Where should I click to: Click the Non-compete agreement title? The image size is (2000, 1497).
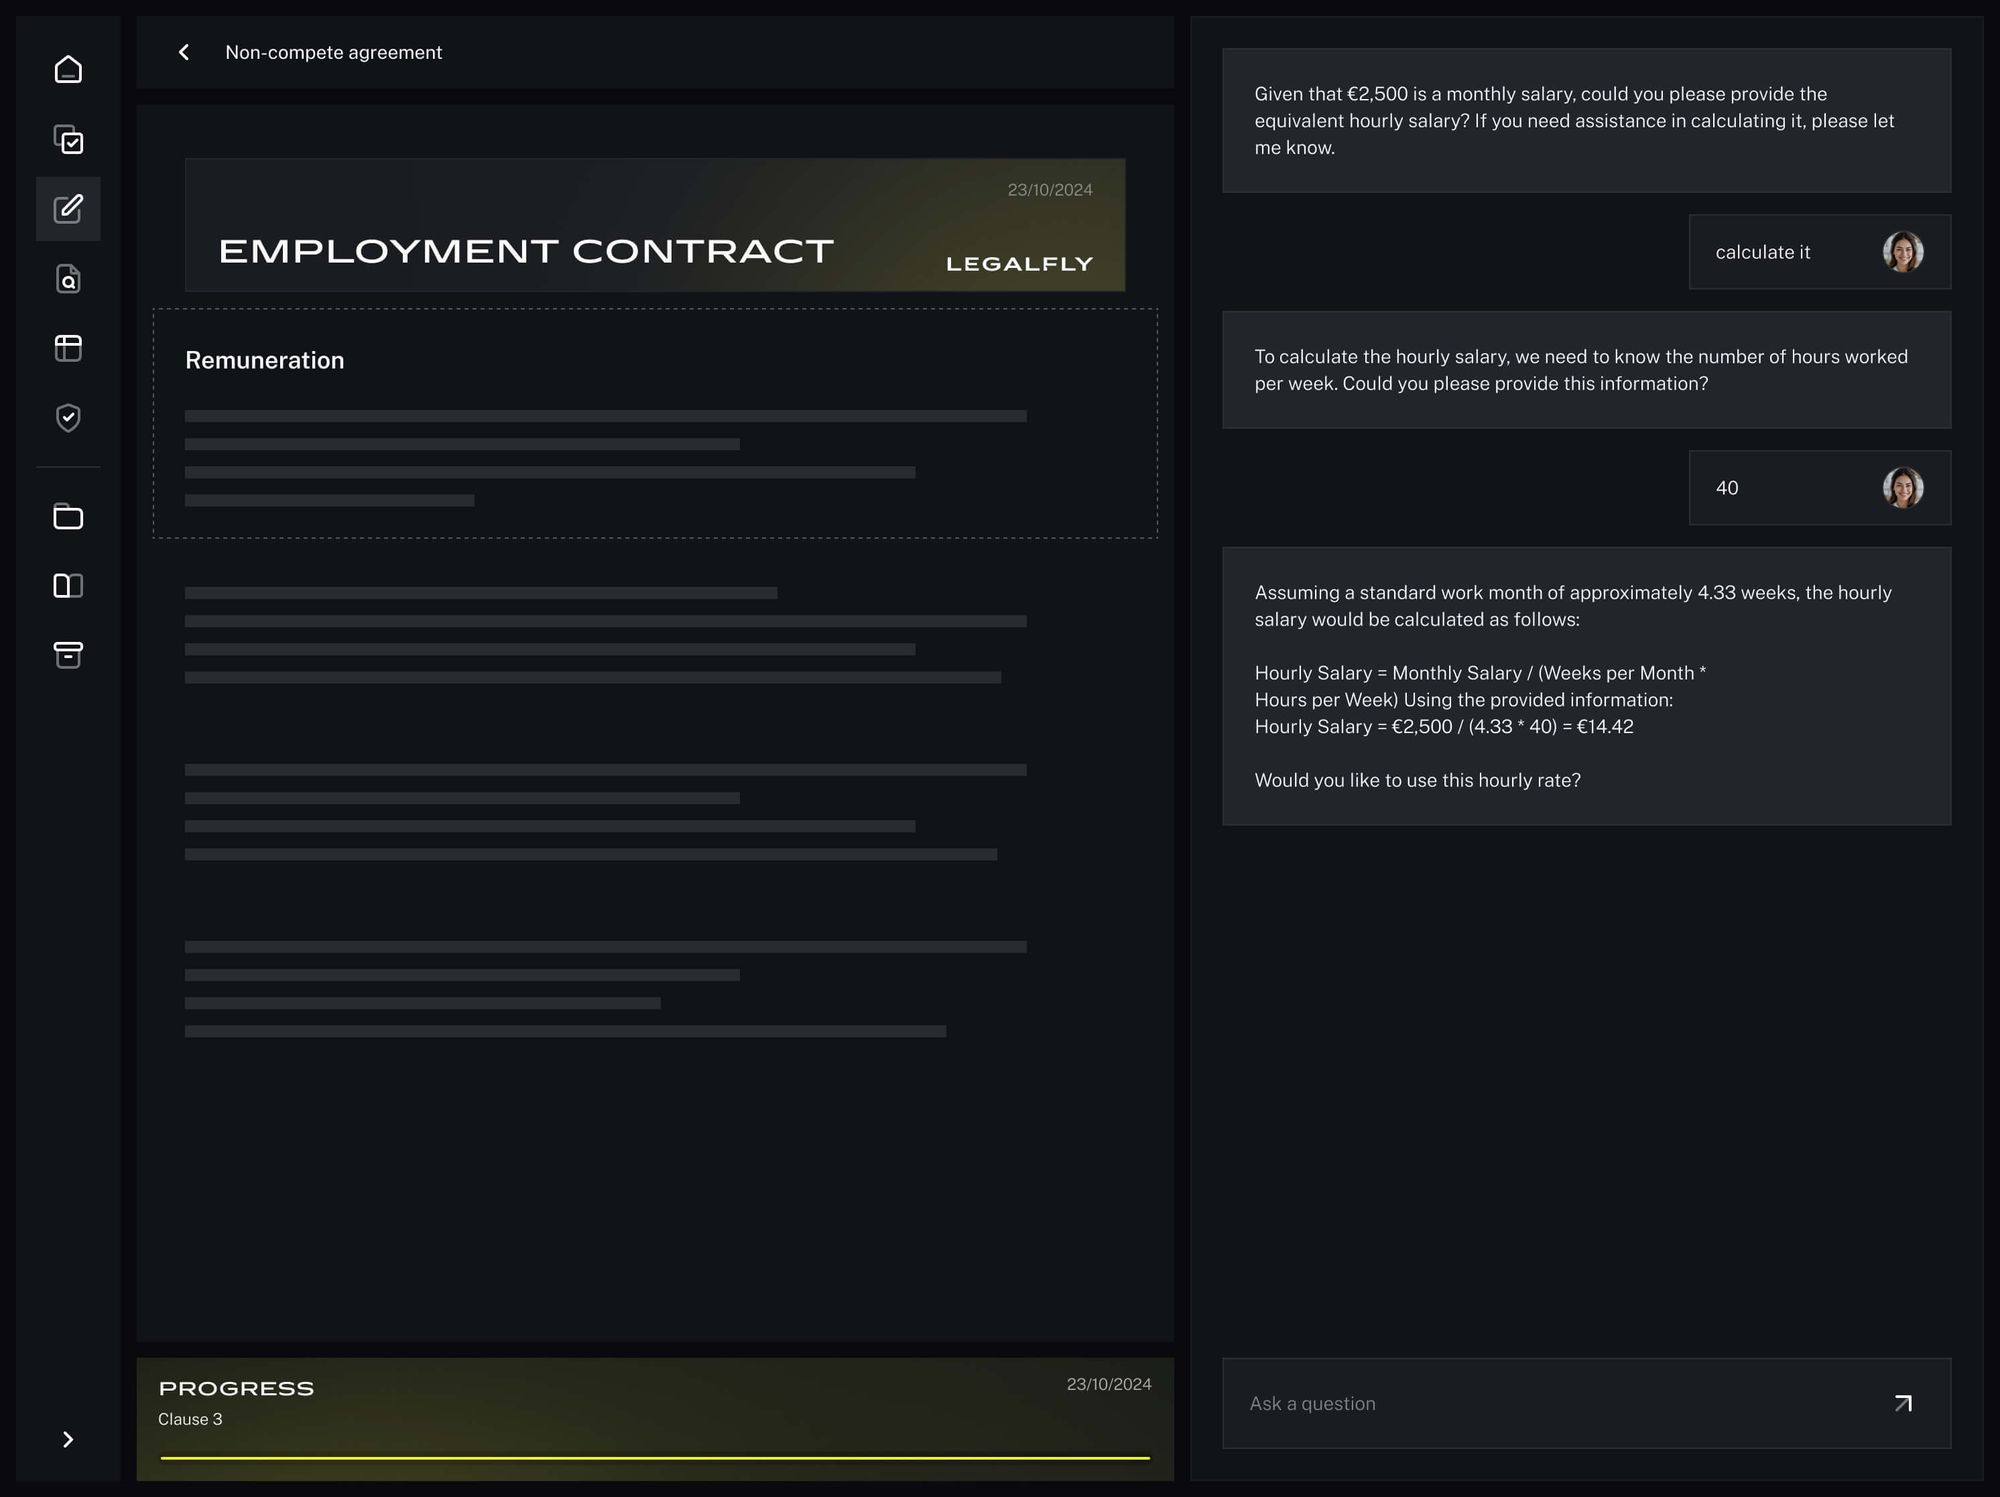[333, 52]
